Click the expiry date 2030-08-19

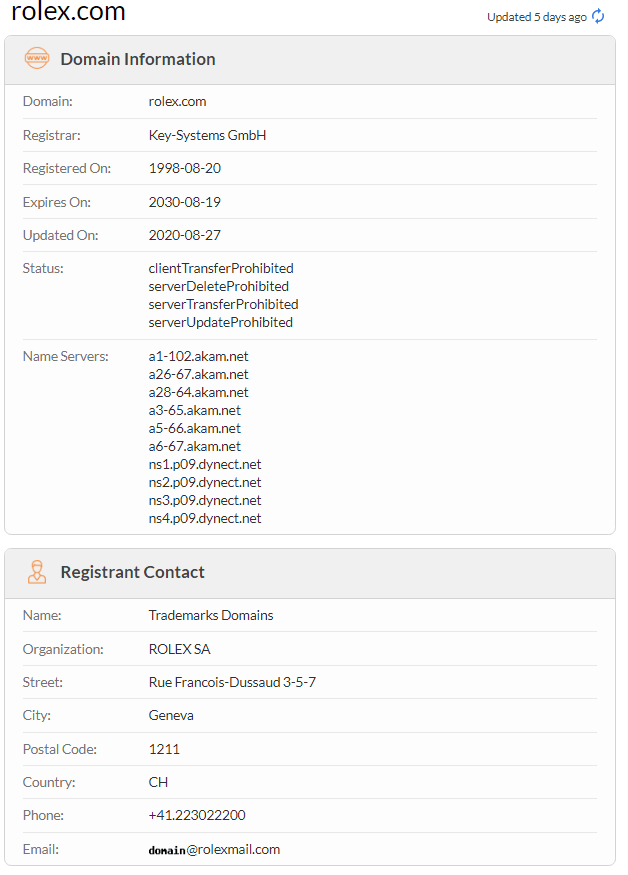[x=185, y=202]
